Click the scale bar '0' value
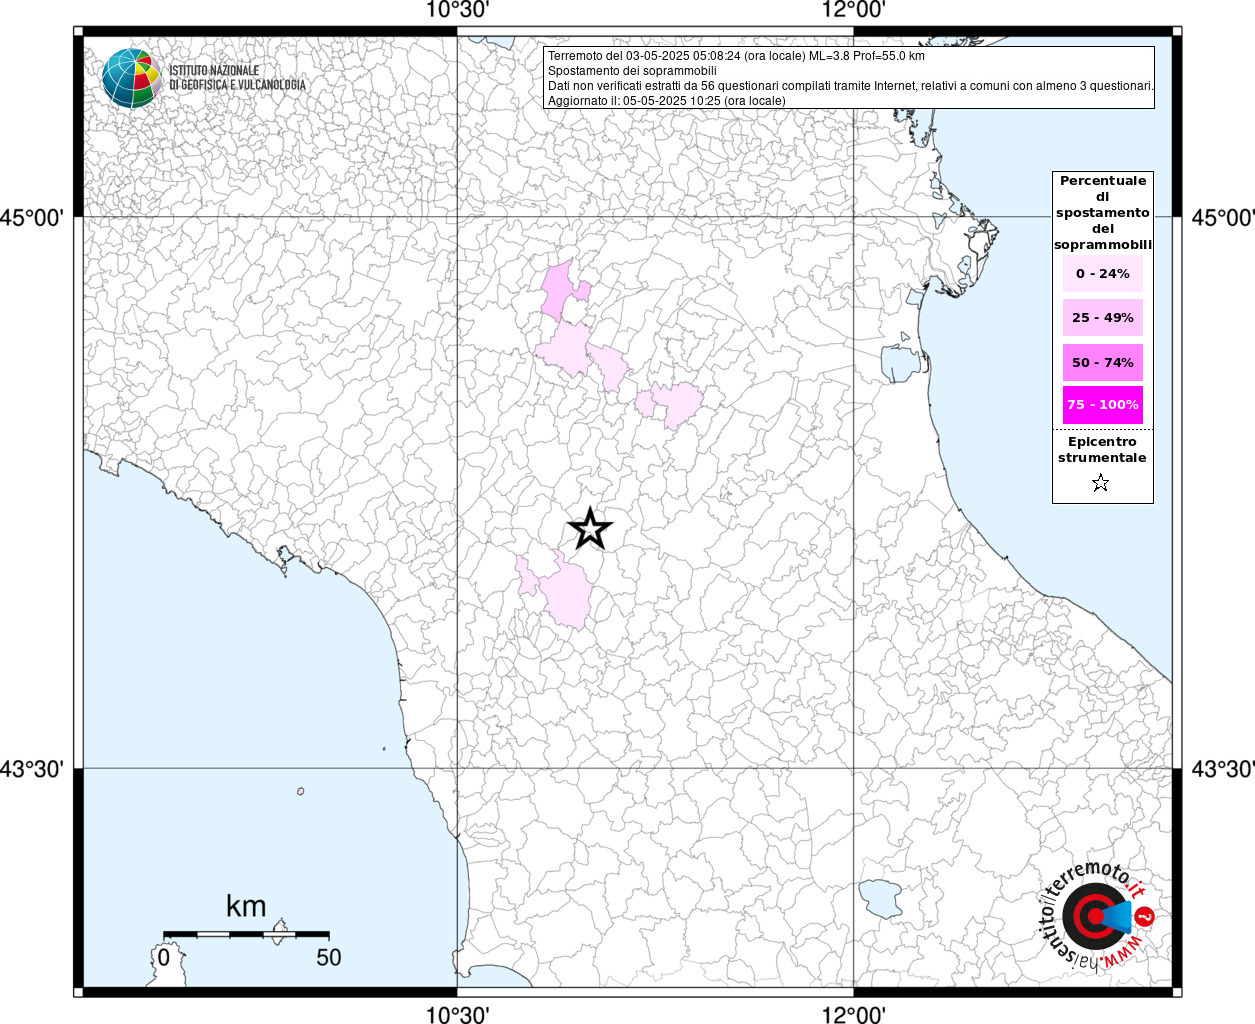Screen dimensions: 1255x1024 click(164, 957)
